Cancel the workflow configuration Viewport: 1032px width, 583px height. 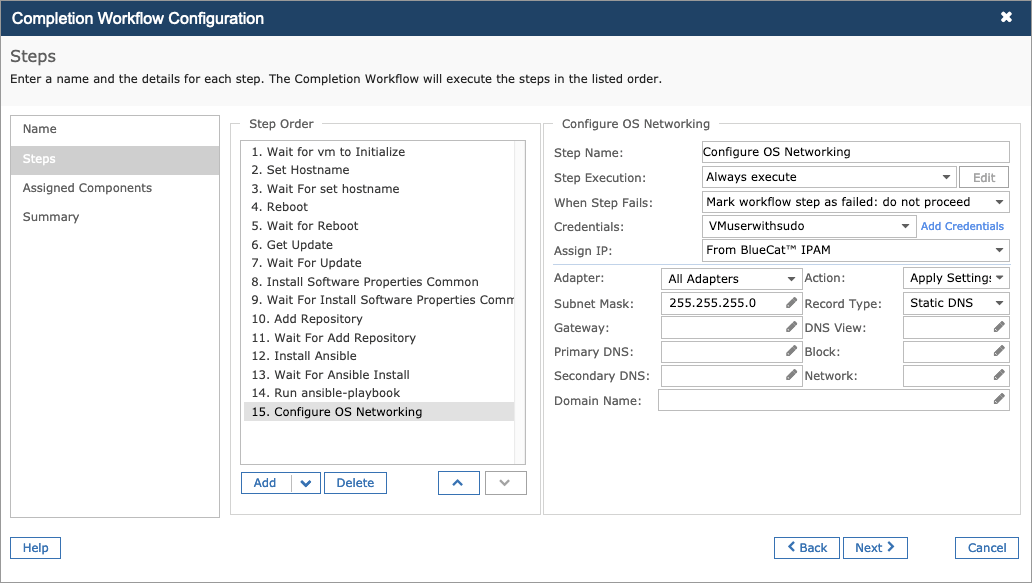tap(987, 548)
